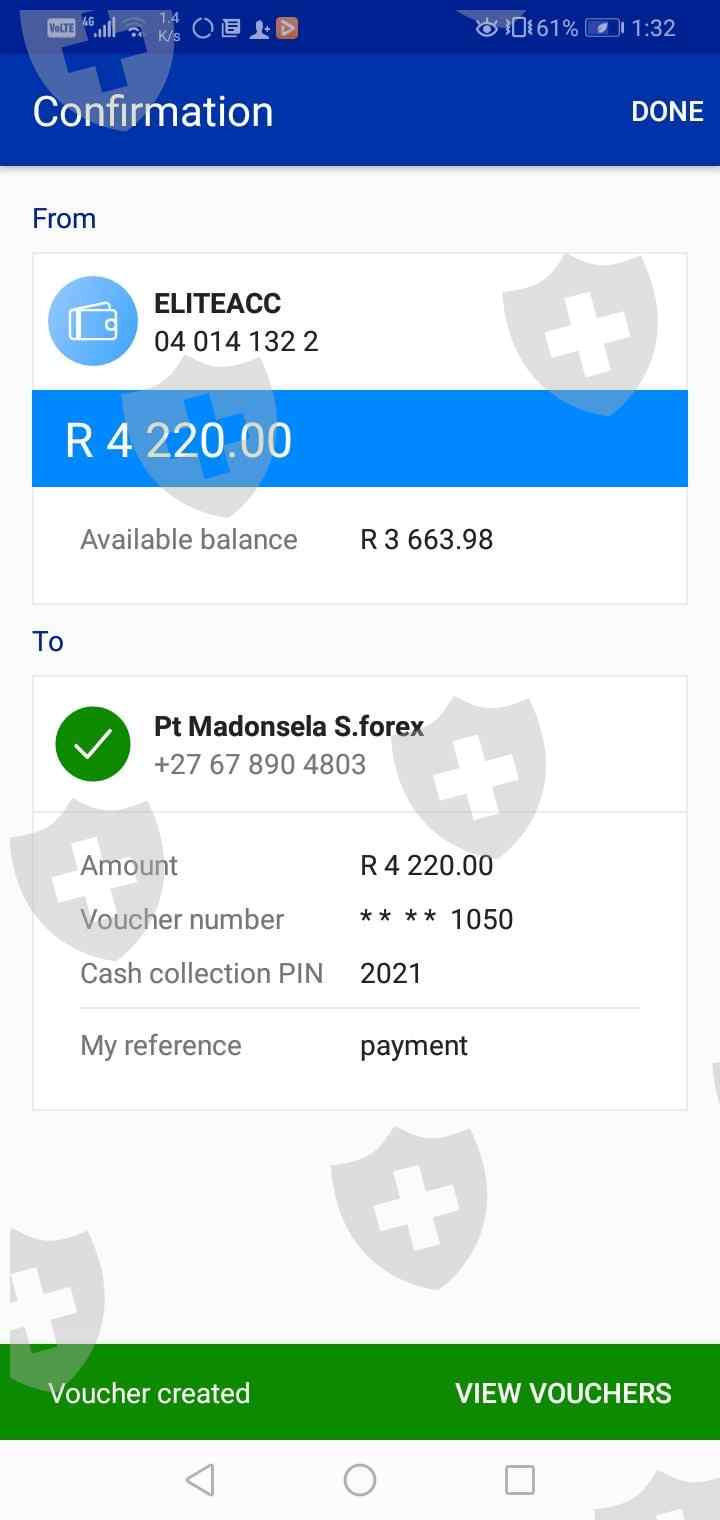
Task: Select the R 4 220.00 blue amount banner
Action: click(x=359, y=439)
